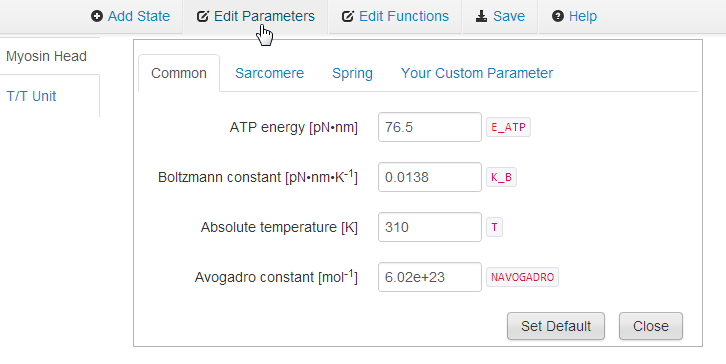Click the Avogadro constant input field
Viewport: 726px width, 364px height.
click(x=430, y=277)
